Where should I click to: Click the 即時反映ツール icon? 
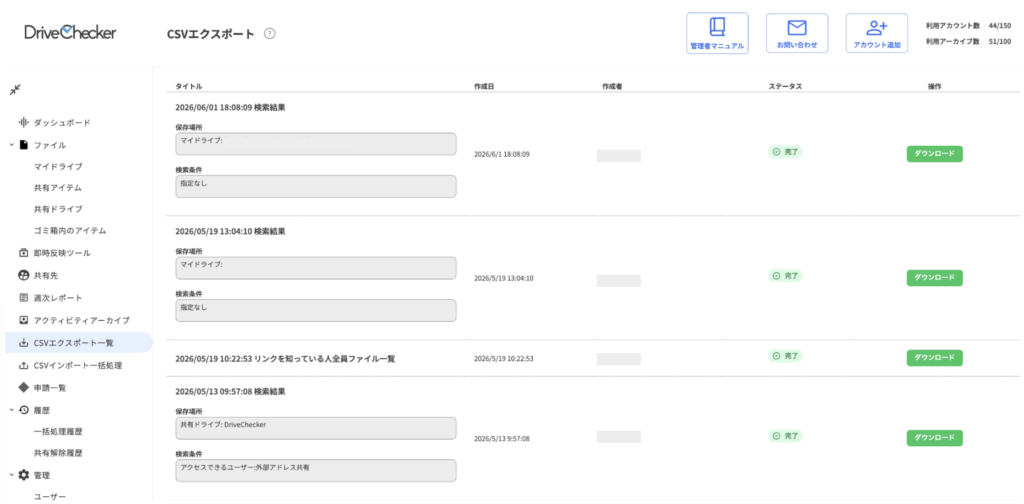pos(24,253)
